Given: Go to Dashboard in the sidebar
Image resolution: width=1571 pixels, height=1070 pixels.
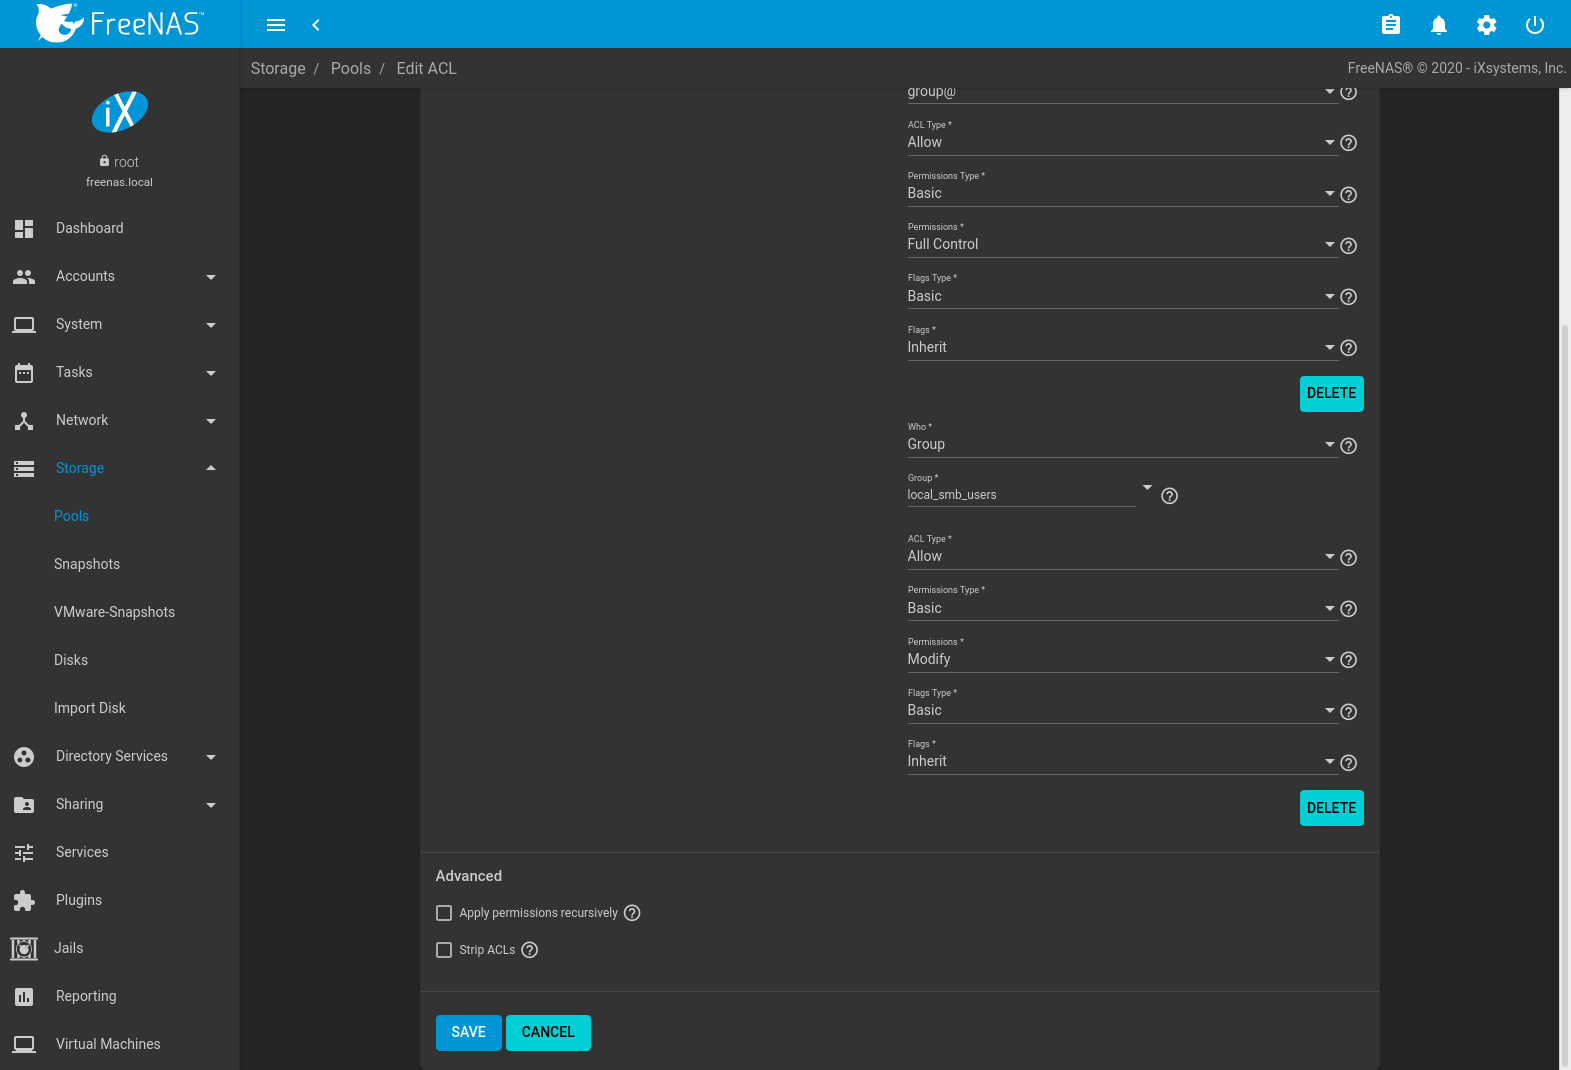Looking at the screenshot, I should point(90,228).
